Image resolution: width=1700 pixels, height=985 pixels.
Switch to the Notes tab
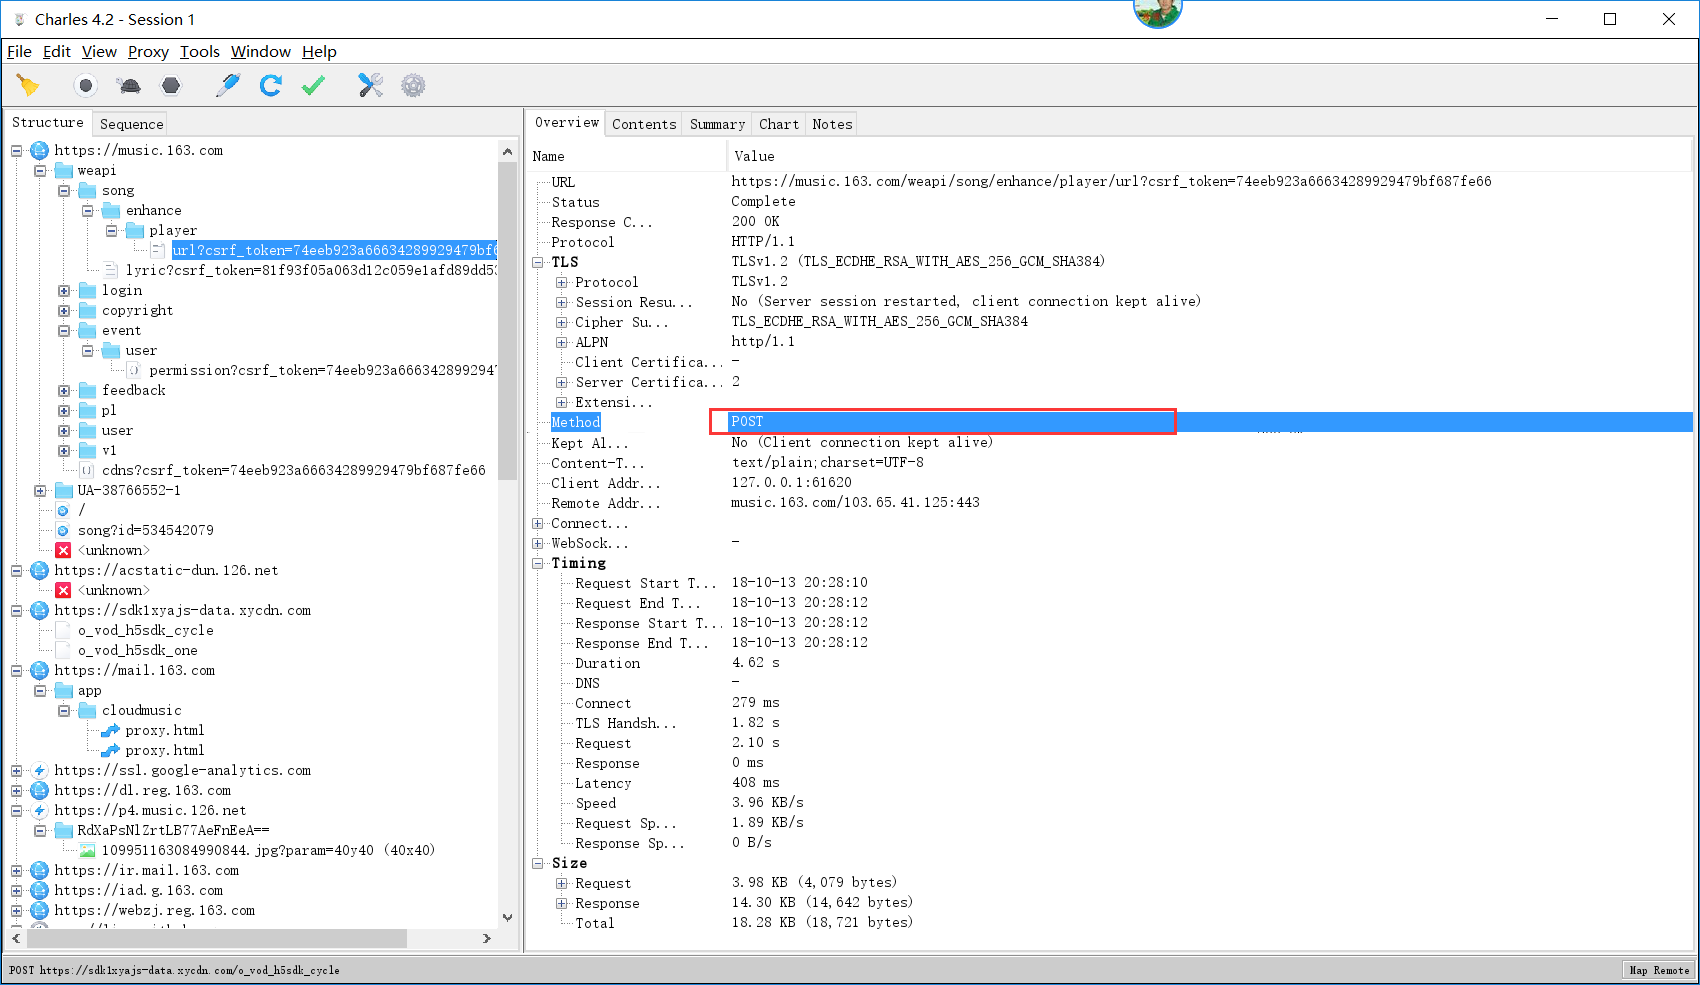(832, 124)
